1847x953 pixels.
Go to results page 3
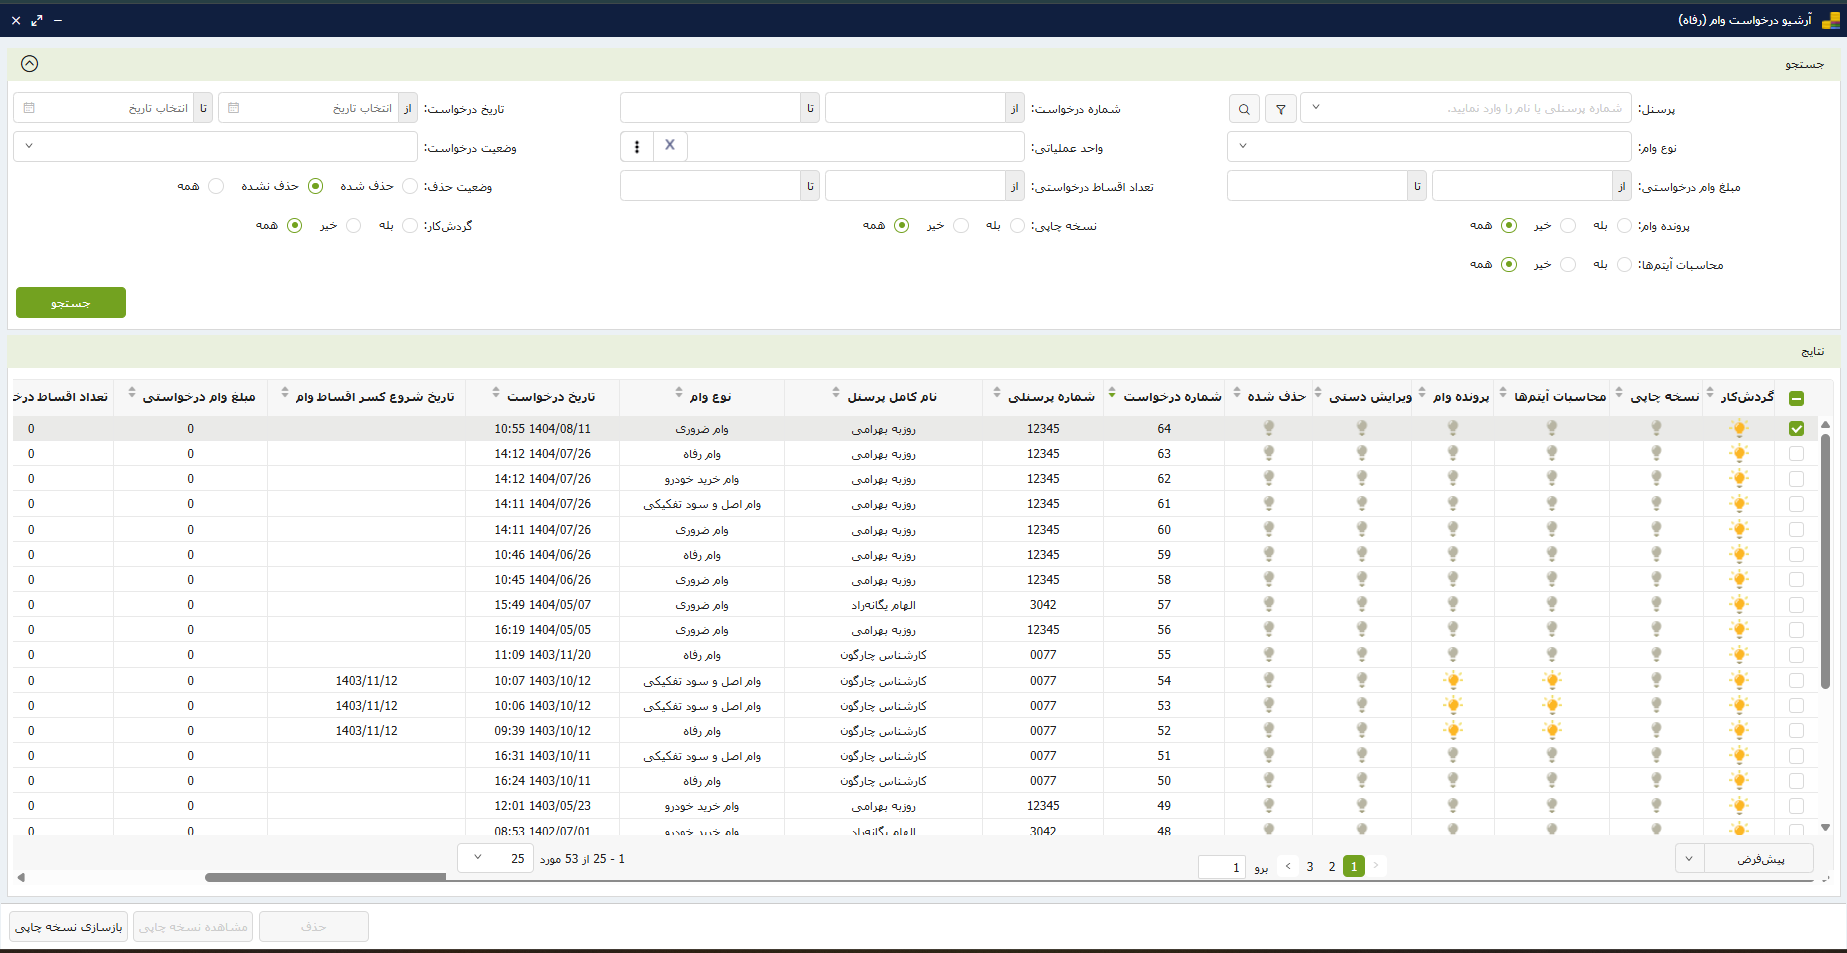coord(1310,867)
